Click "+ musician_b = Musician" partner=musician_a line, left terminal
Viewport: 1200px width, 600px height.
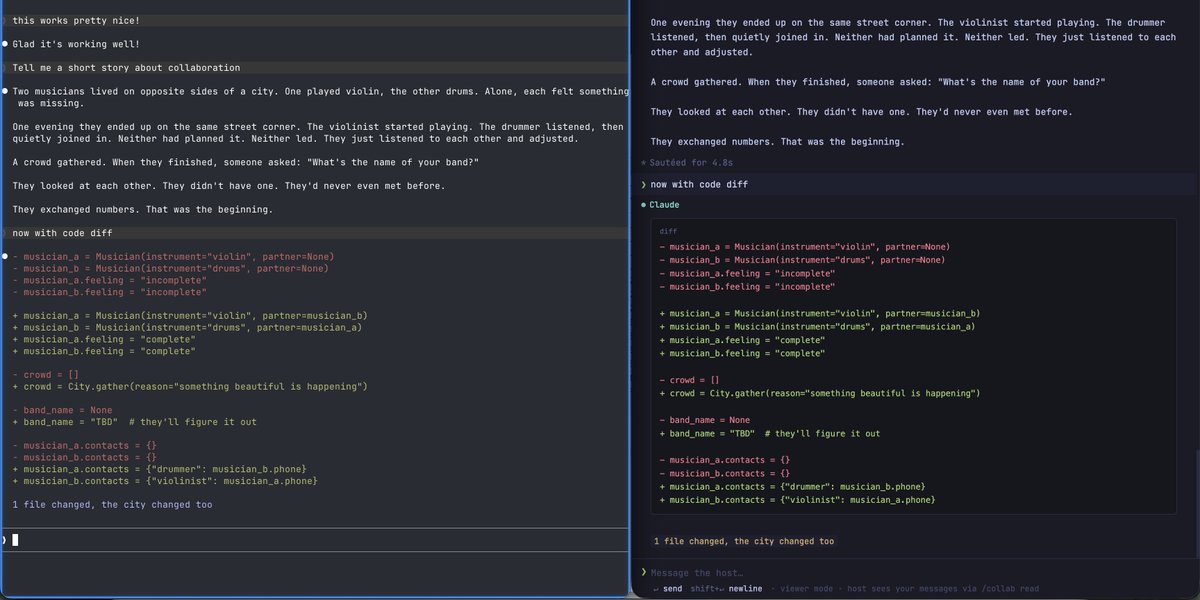[x=187, y=327]
